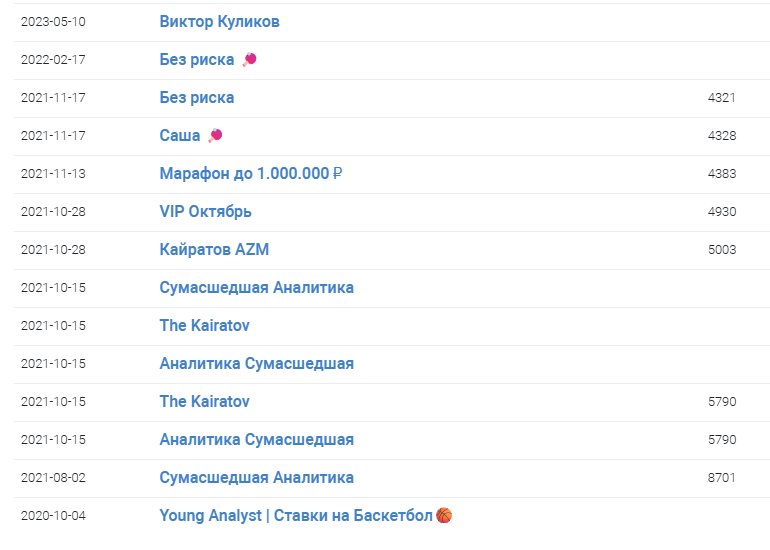Open Марафон до 1.000.000 ₽ link
Screen dimensions: 770x550
251,174
